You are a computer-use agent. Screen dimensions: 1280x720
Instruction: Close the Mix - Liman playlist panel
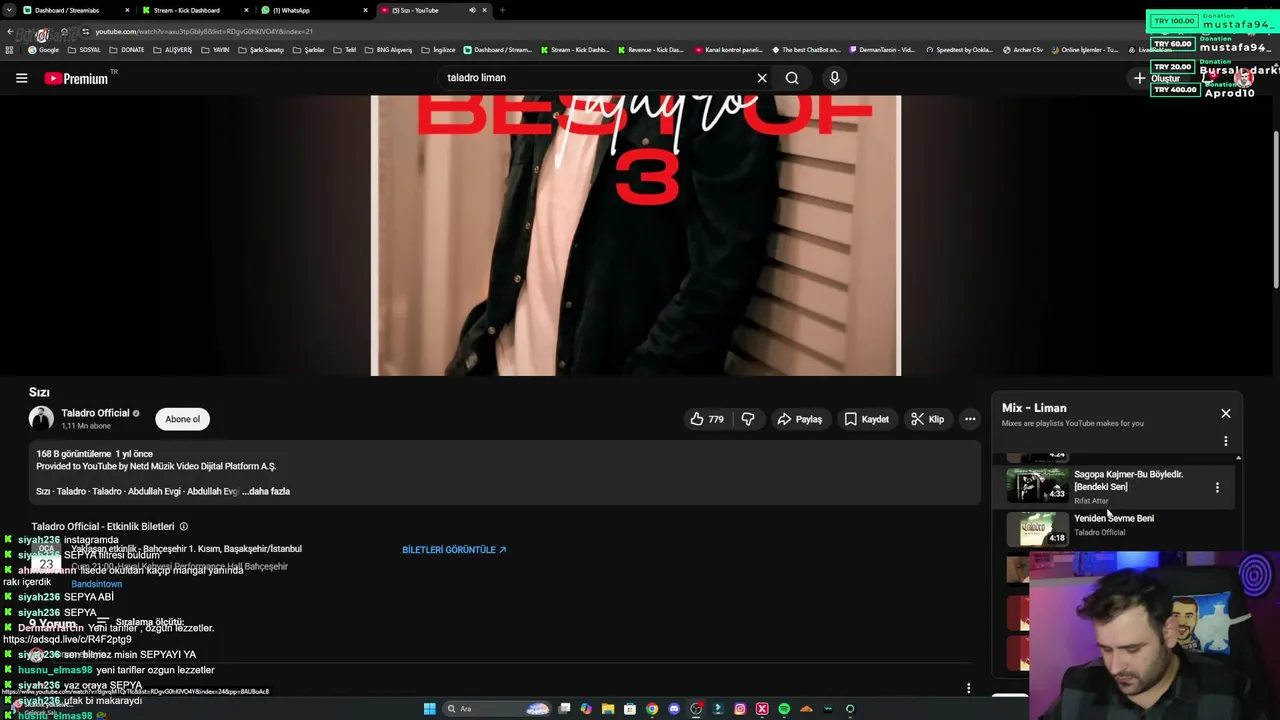[x=1226, y=413]
